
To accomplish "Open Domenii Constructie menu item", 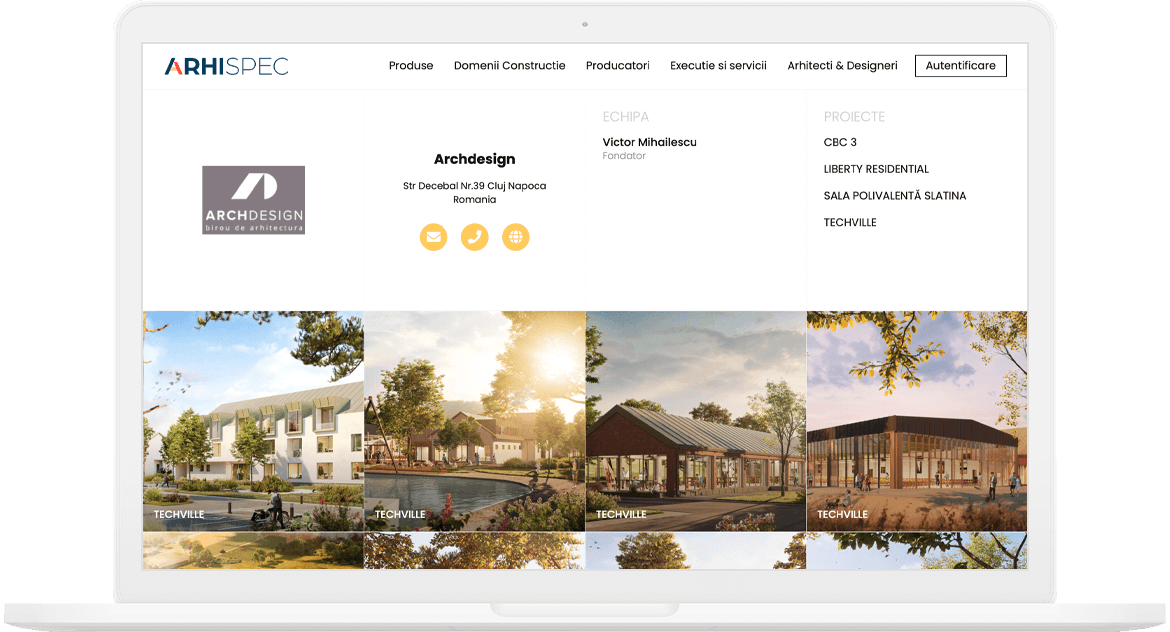I will point(509,66).
